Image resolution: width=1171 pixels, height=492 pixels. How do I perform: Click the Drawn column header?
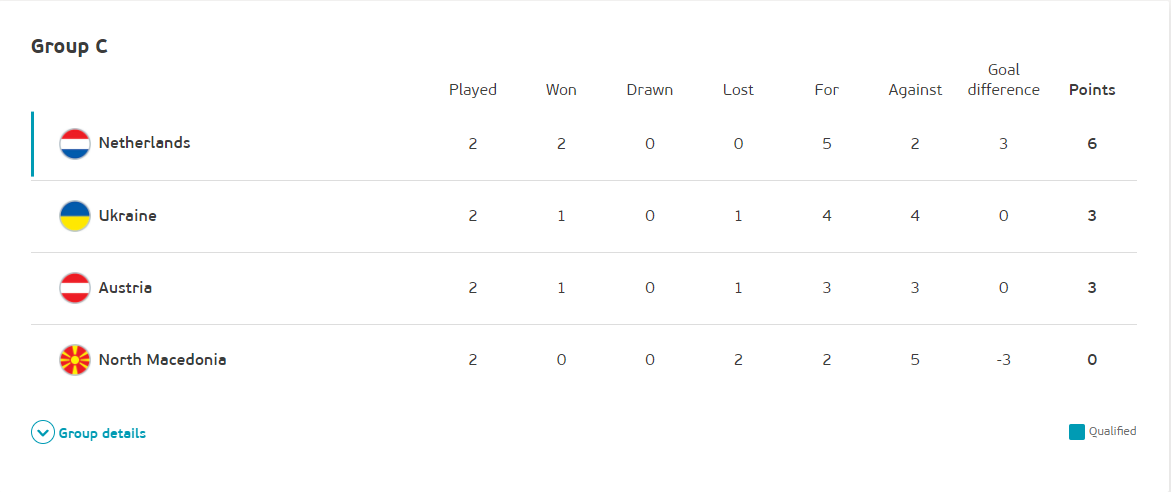tap(650, 90)
